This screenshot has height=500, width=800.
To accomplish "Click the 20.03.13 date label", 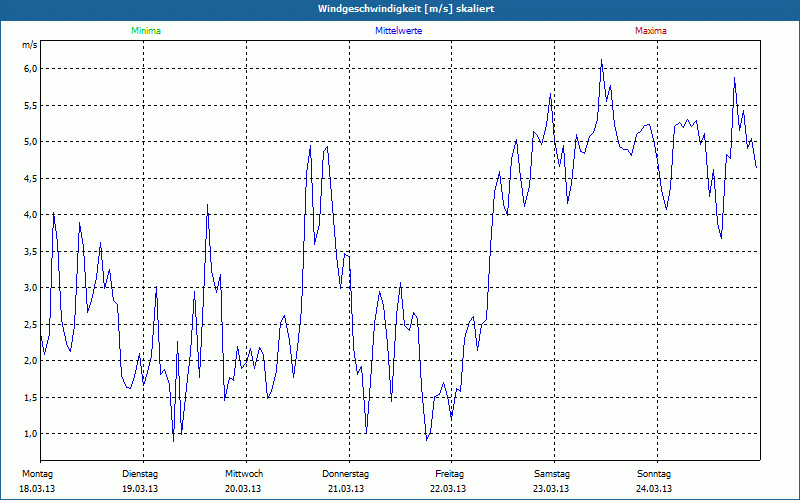I will (243, 489).
